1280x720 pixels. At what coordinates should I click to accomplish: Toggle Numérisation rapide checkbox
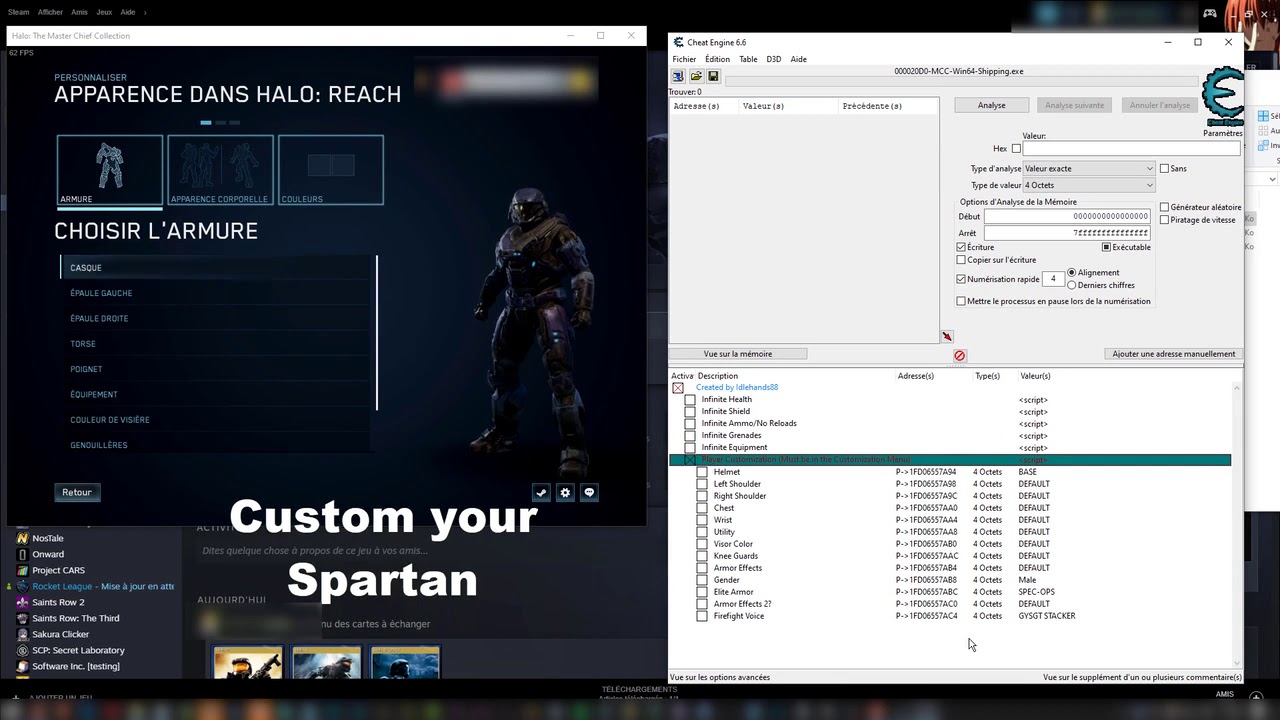click(x=961, y=279)
